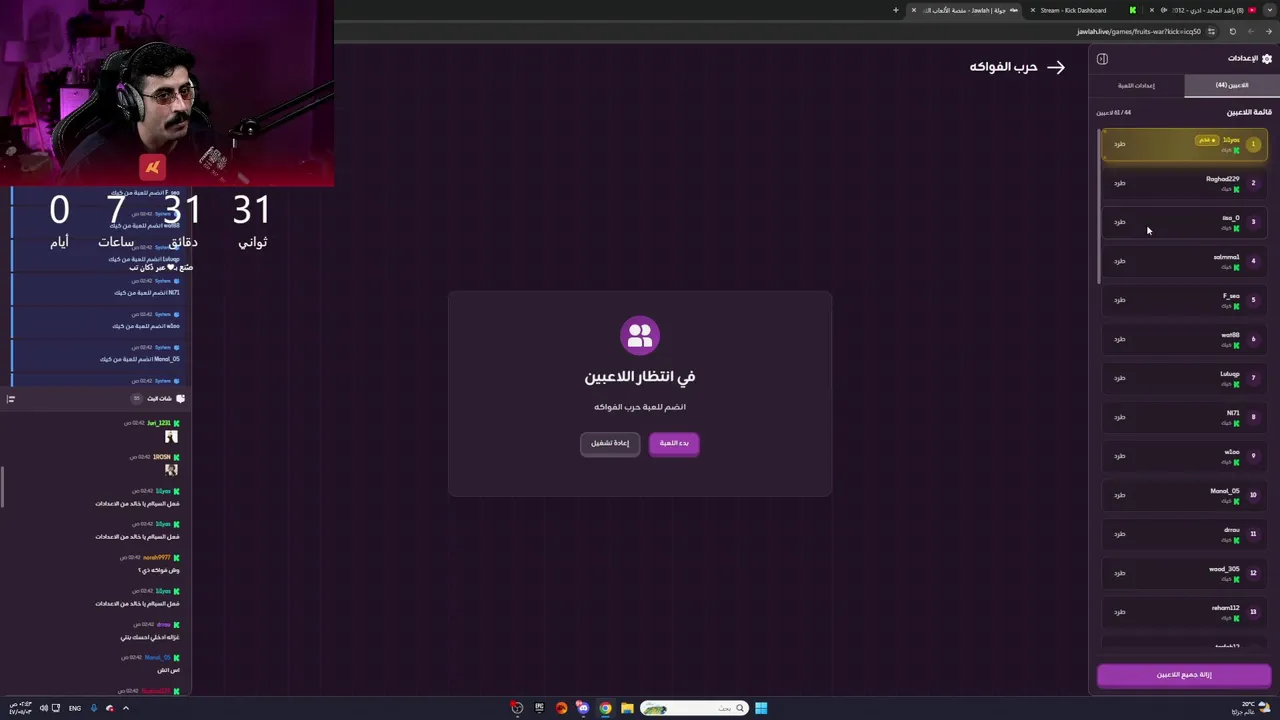The image size is (1280, 720).
Task: Open site settings icon in address bar
Action: point(1213,31)
